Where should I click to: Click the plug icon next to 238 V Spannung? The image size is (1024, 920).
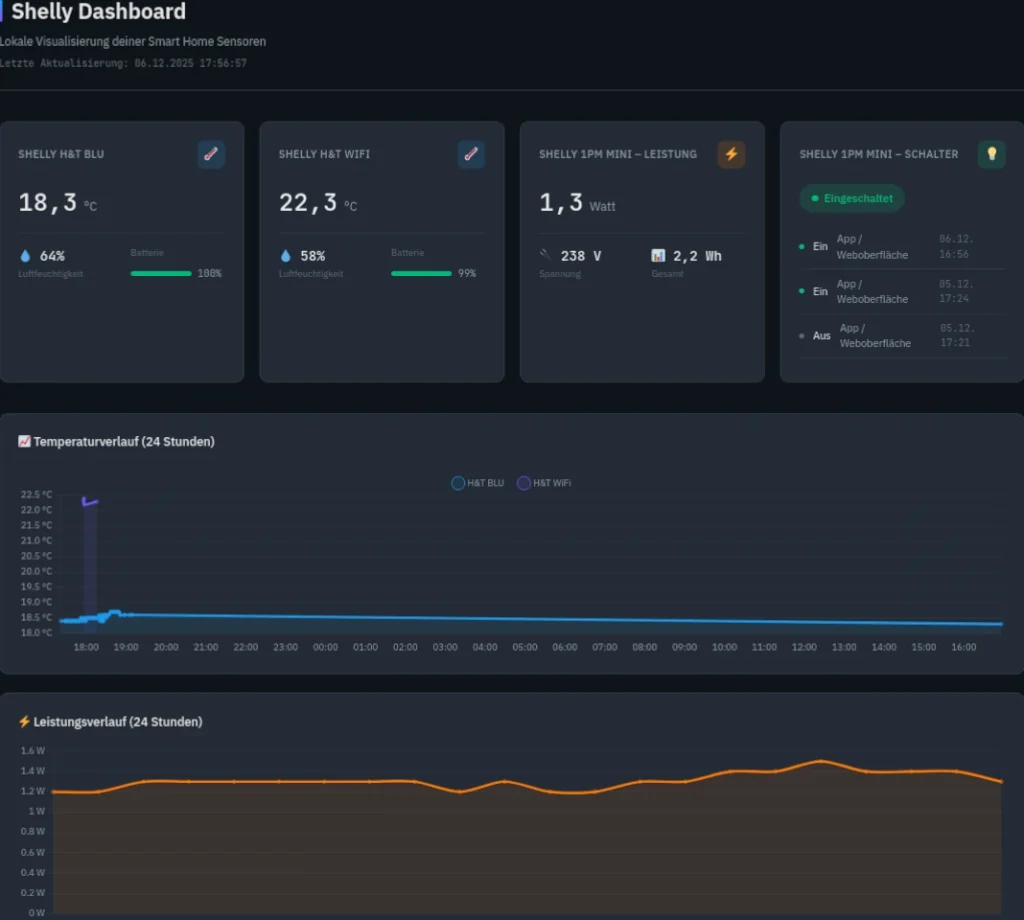point(545,255)
